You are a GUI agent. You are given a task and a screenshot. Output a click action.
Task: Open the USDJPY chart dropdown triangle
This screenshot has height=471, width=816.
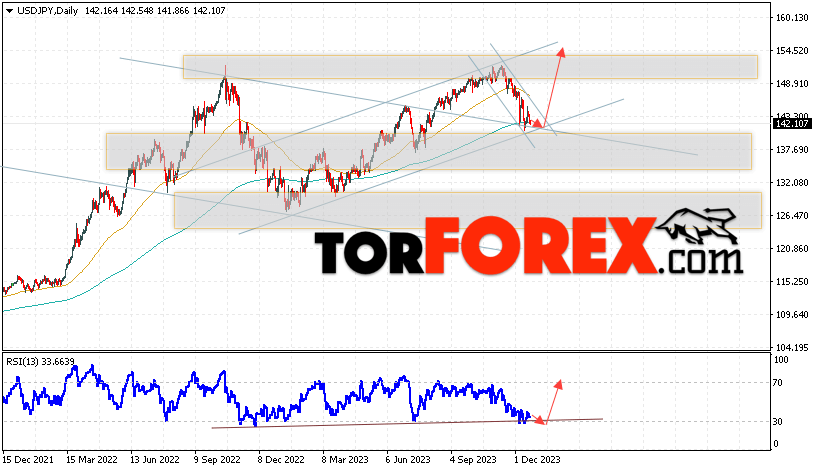point(9,11)
